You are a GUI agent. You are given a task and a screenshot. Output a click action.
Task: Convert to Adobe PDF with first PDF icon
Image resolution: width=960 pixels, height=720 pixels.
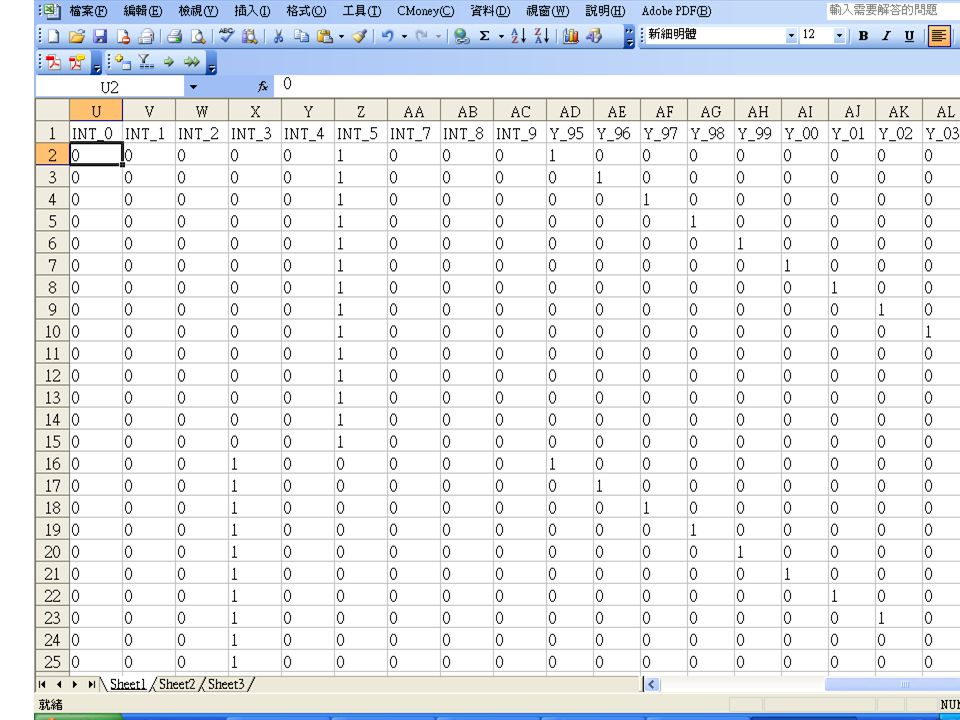tap(54, 62)
